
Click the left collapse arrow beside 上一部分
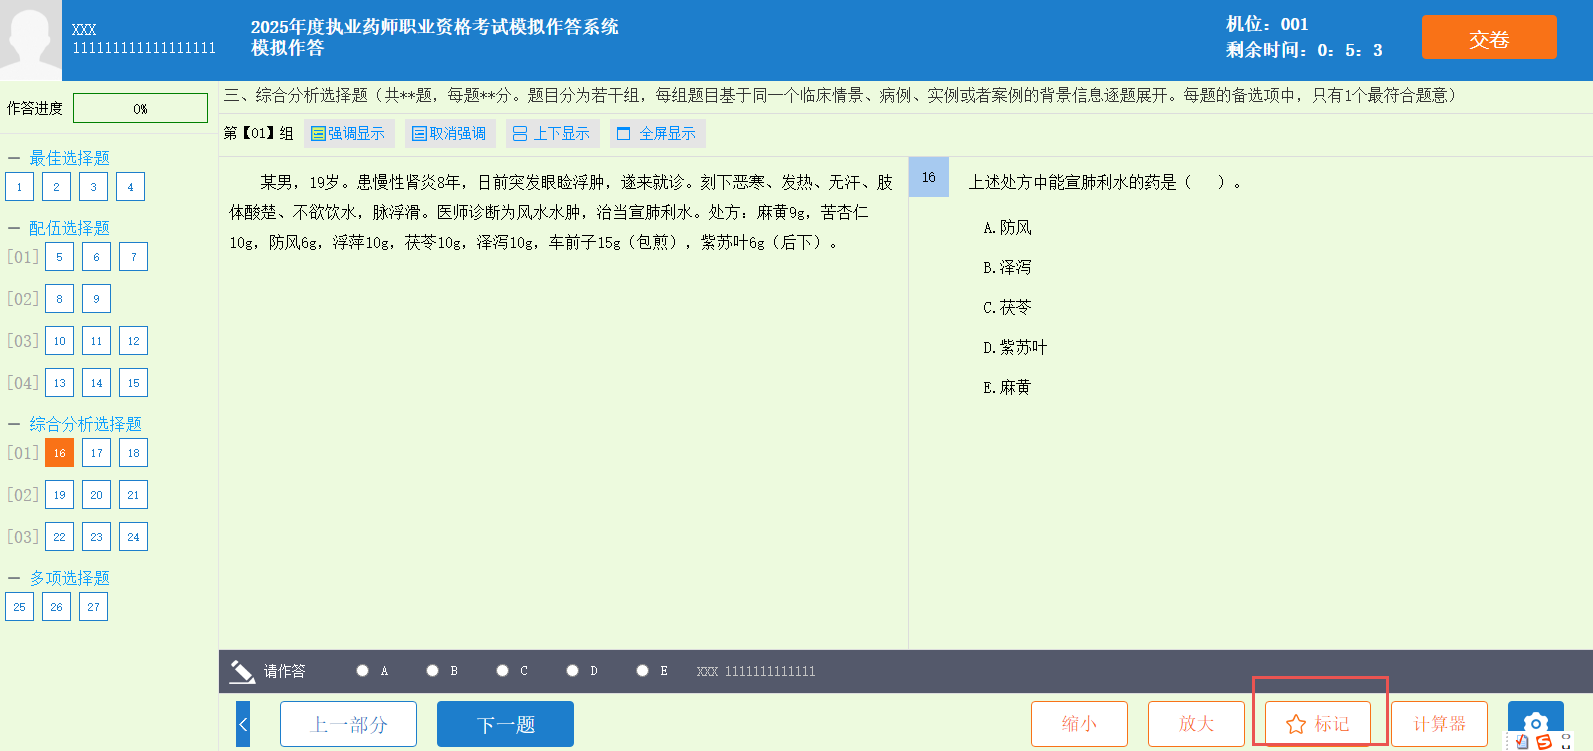pos(243,724)
